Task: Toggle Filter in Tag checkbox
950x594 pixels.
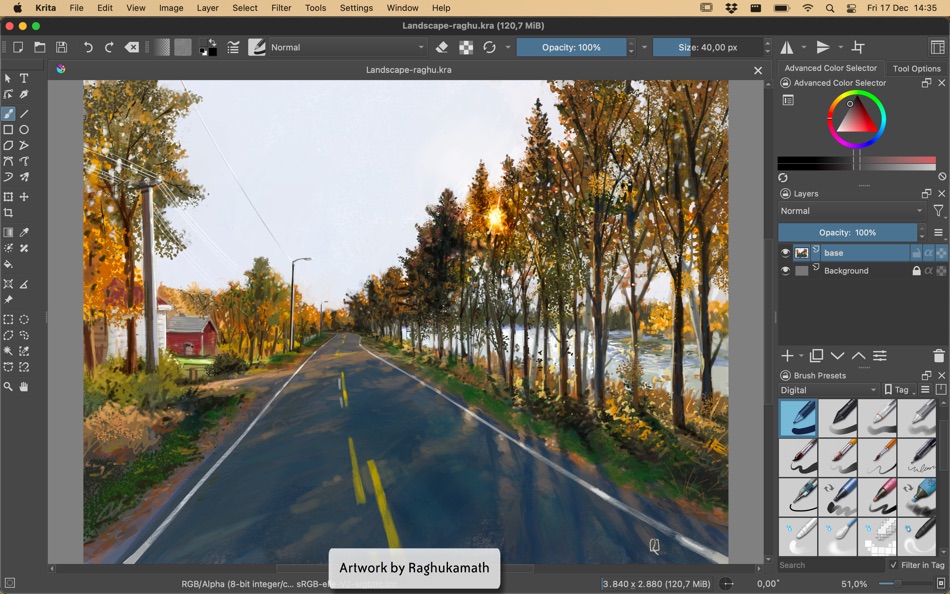Action: (894, 565)
